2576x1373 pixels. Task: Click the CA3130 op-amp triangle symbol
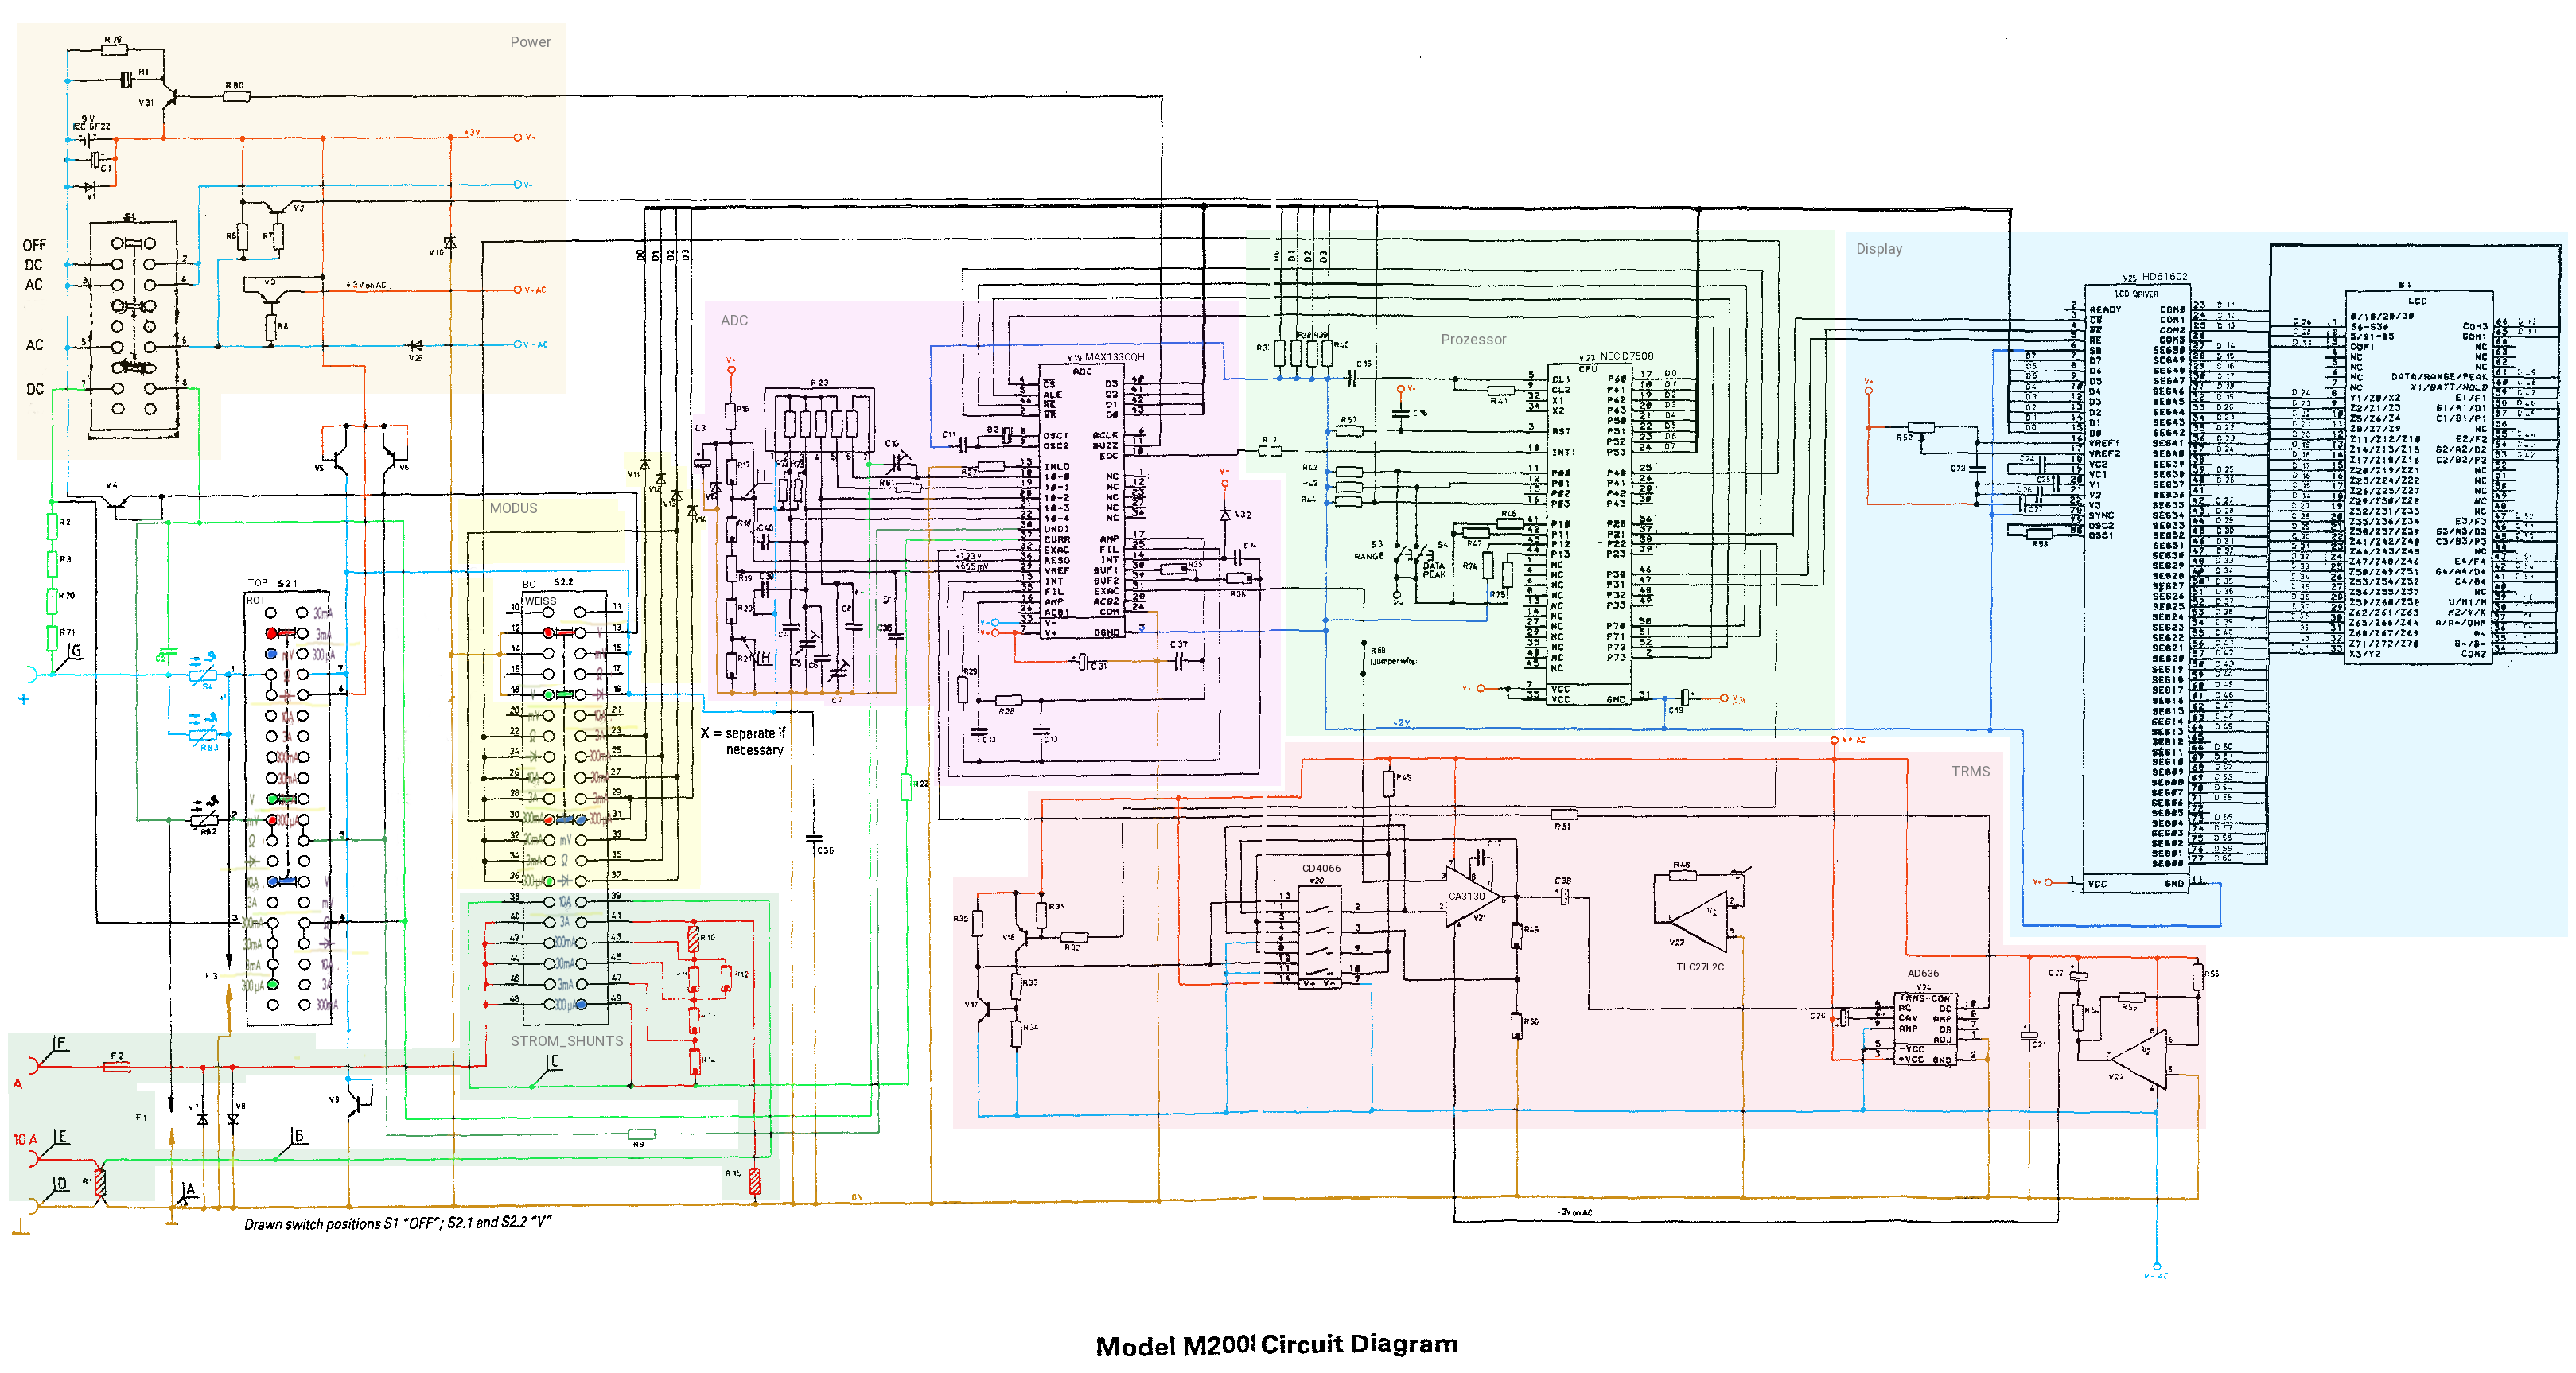tap(1472, 898)
